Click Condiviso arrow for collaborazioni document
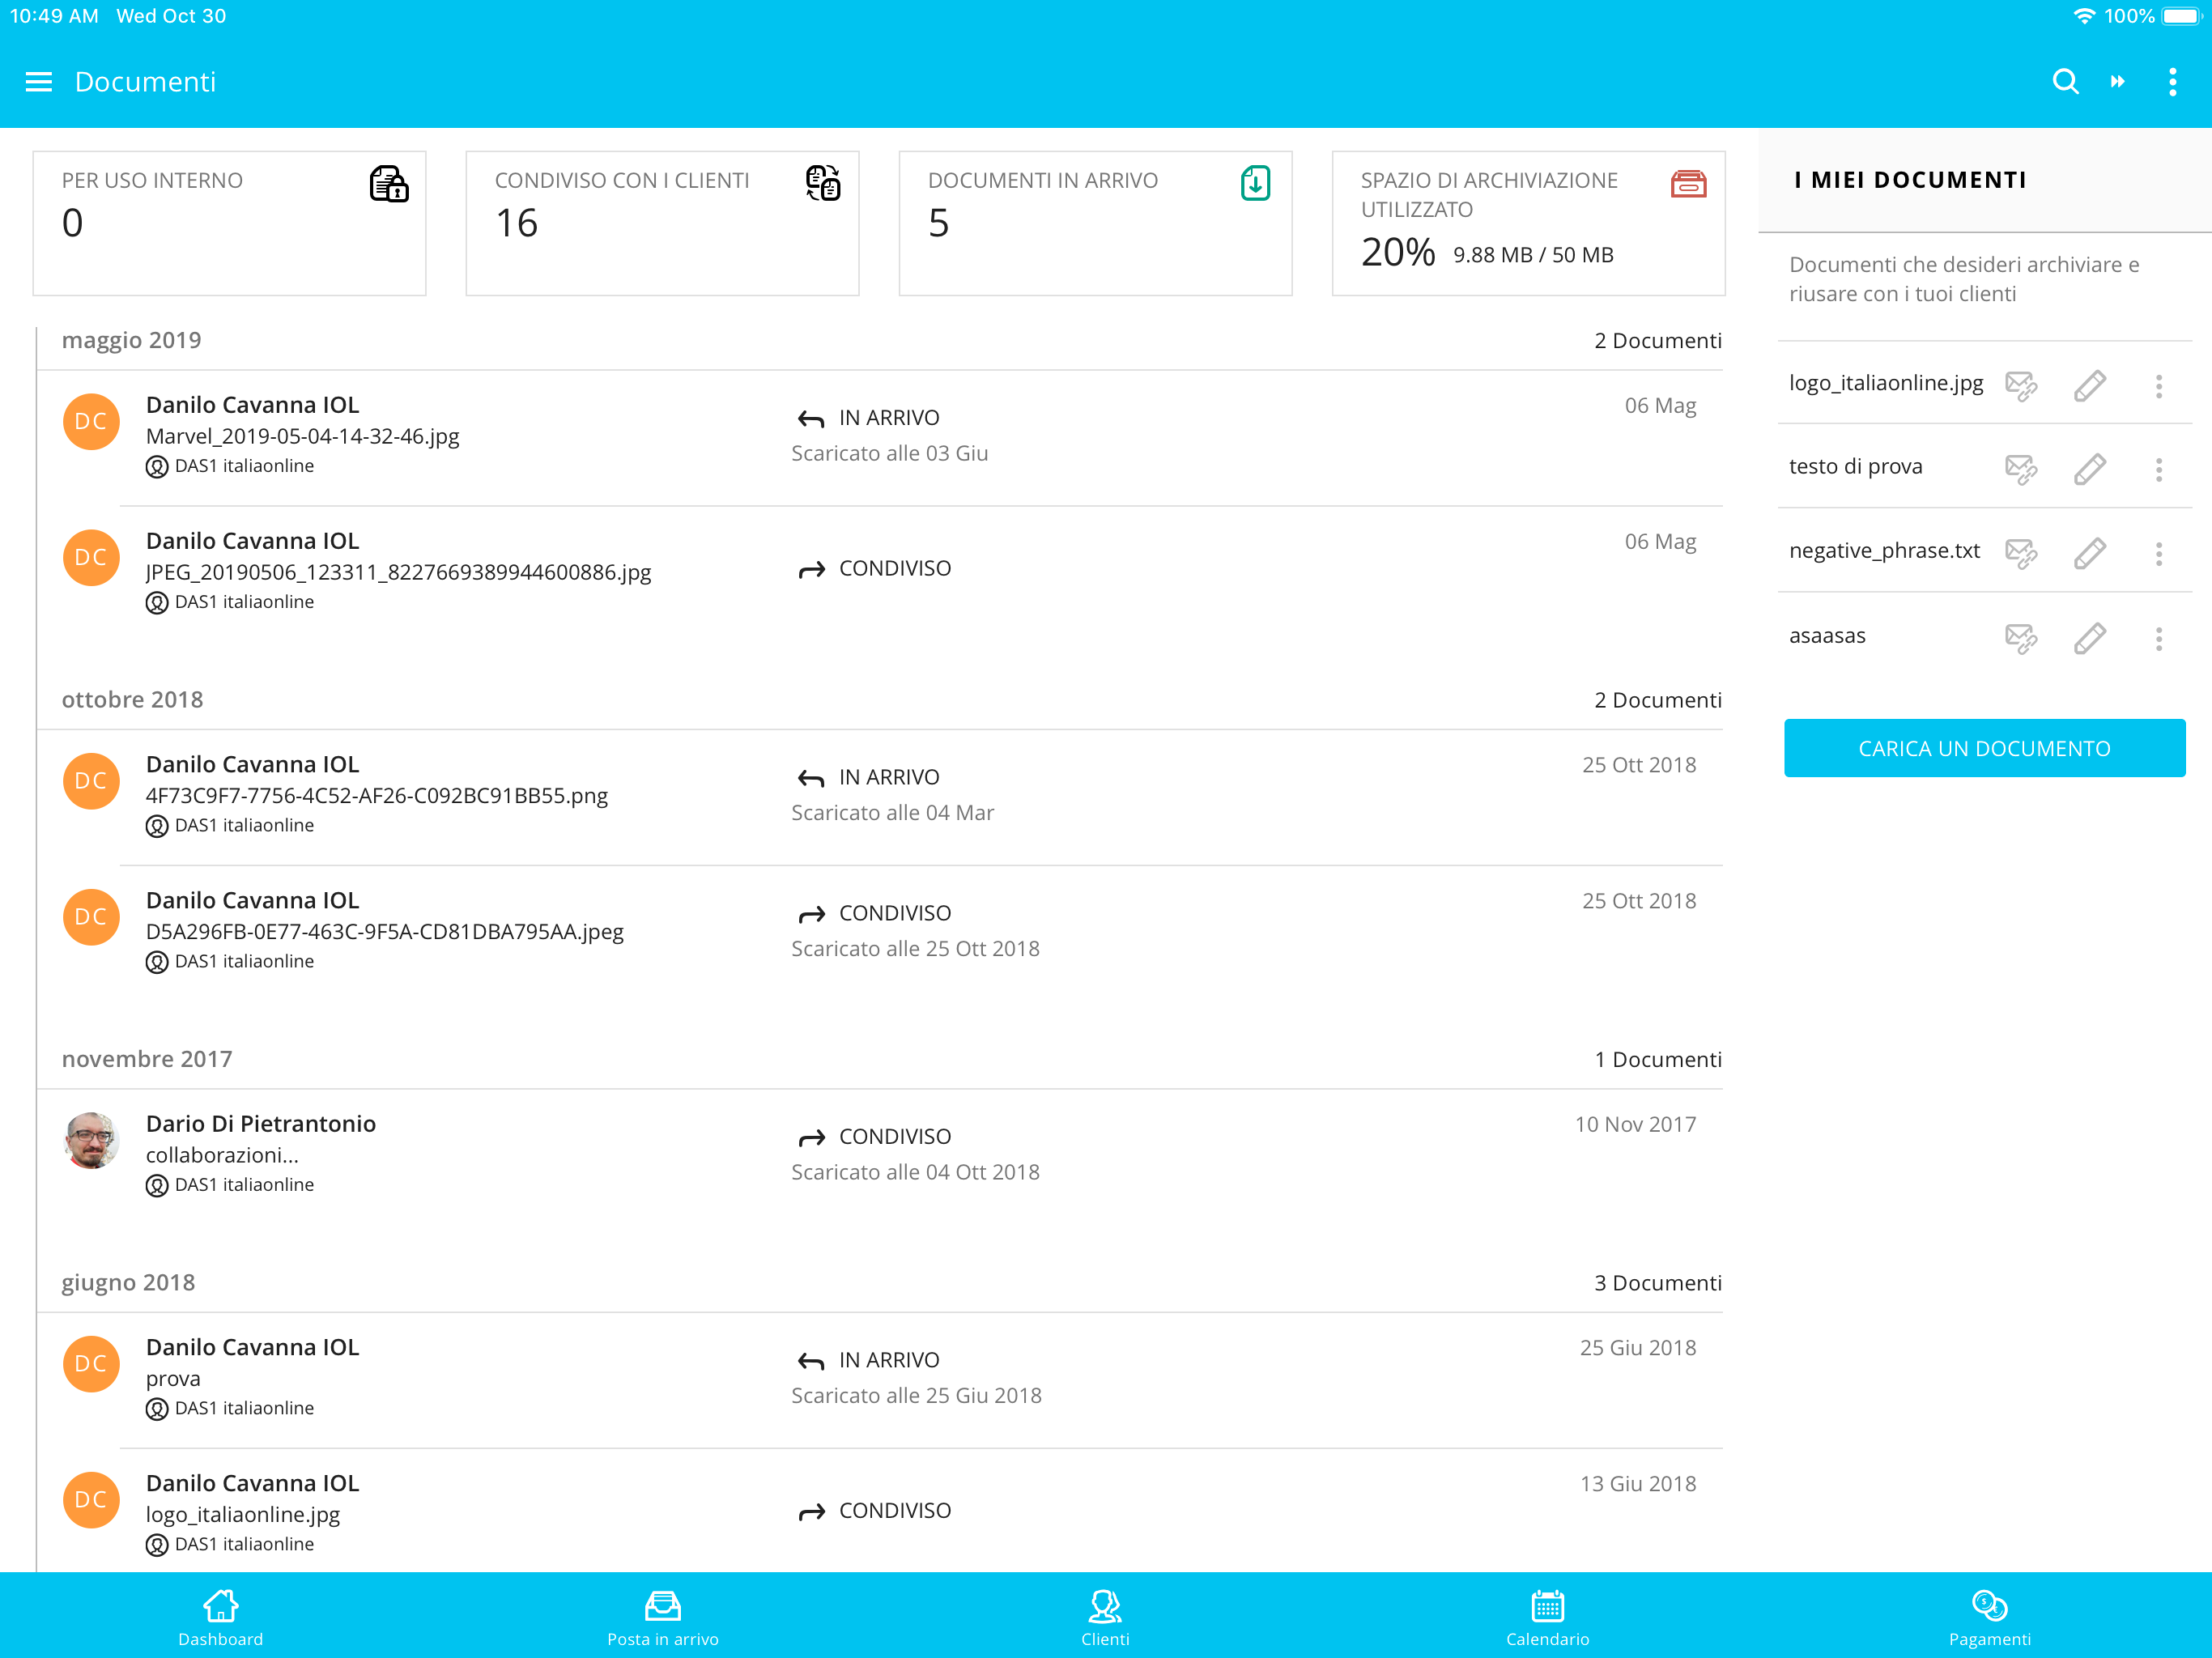Image resolution: width=2212 pixels, height=1658 pixels. coord(811,1137)
